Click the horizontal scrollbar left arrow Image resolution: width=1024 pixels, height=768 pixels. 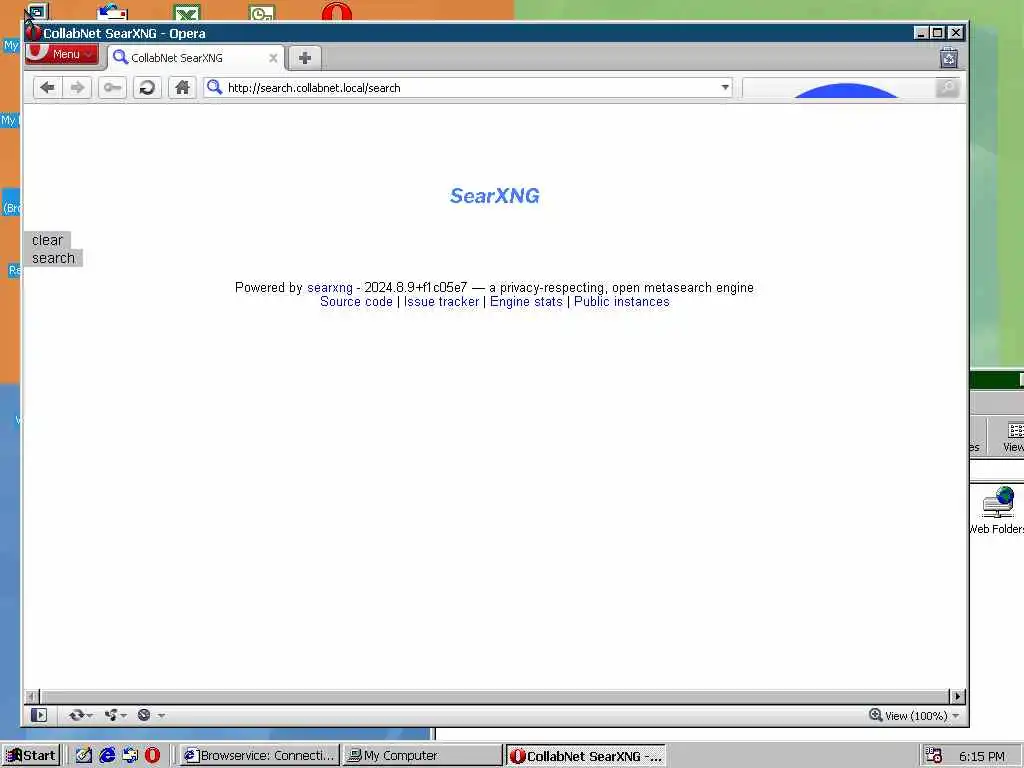click(x=33, y=696)
